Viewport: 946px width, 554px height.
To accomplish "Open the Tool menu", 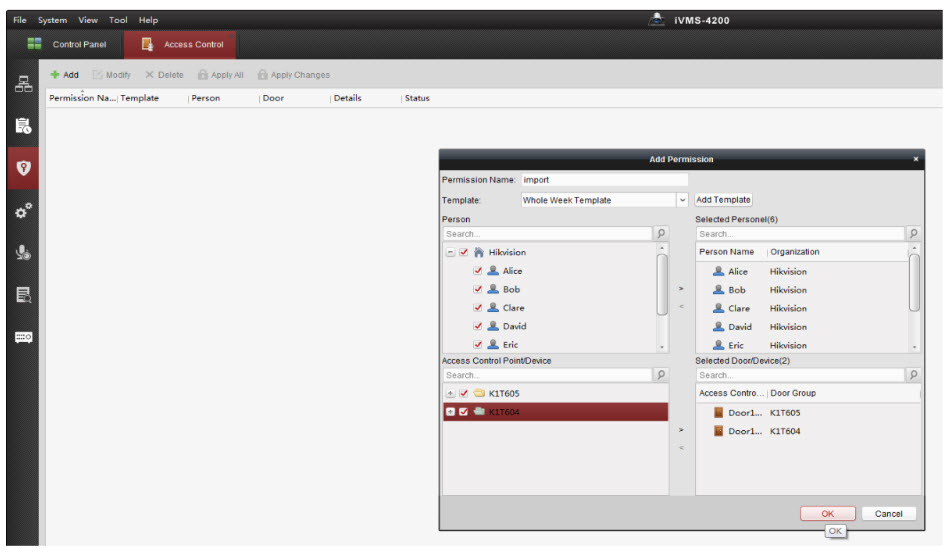I will (x=119, y=20).
